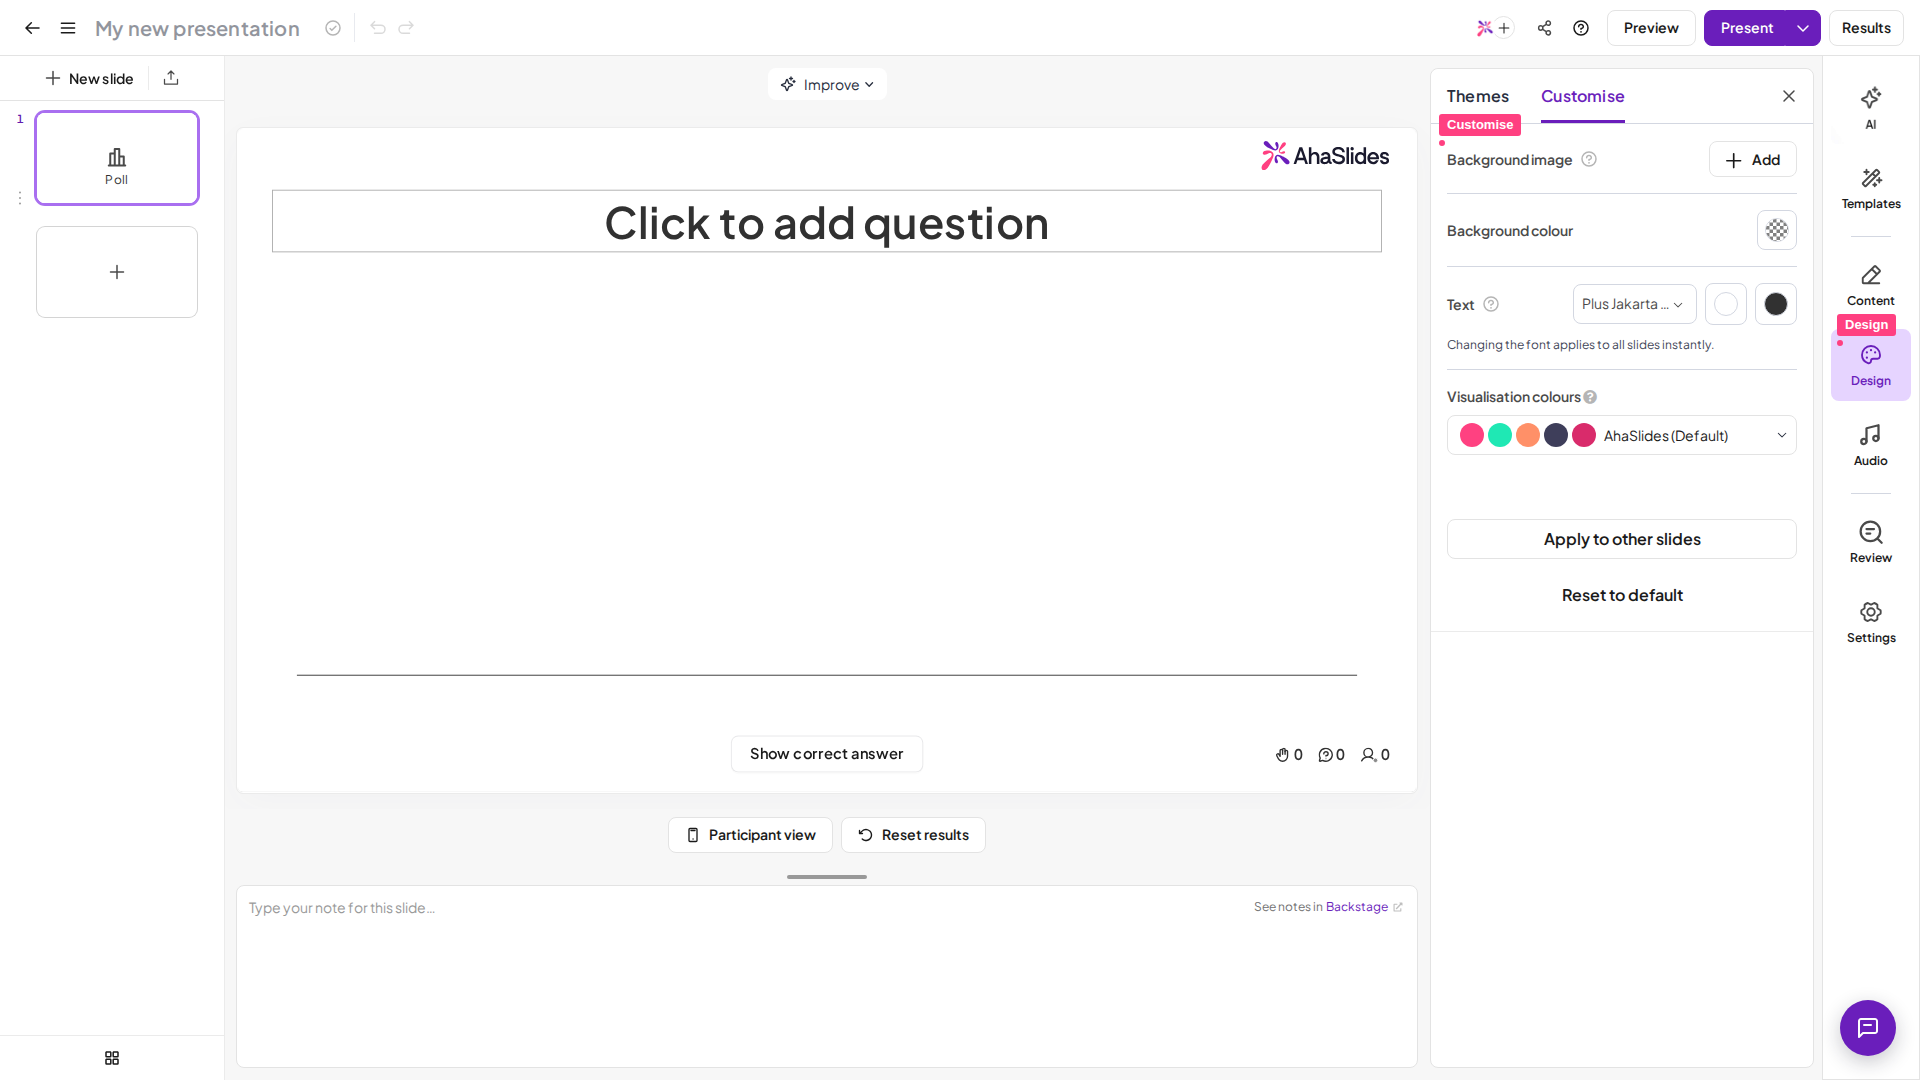Choose the white text colour swatch

click(1725, 304)
